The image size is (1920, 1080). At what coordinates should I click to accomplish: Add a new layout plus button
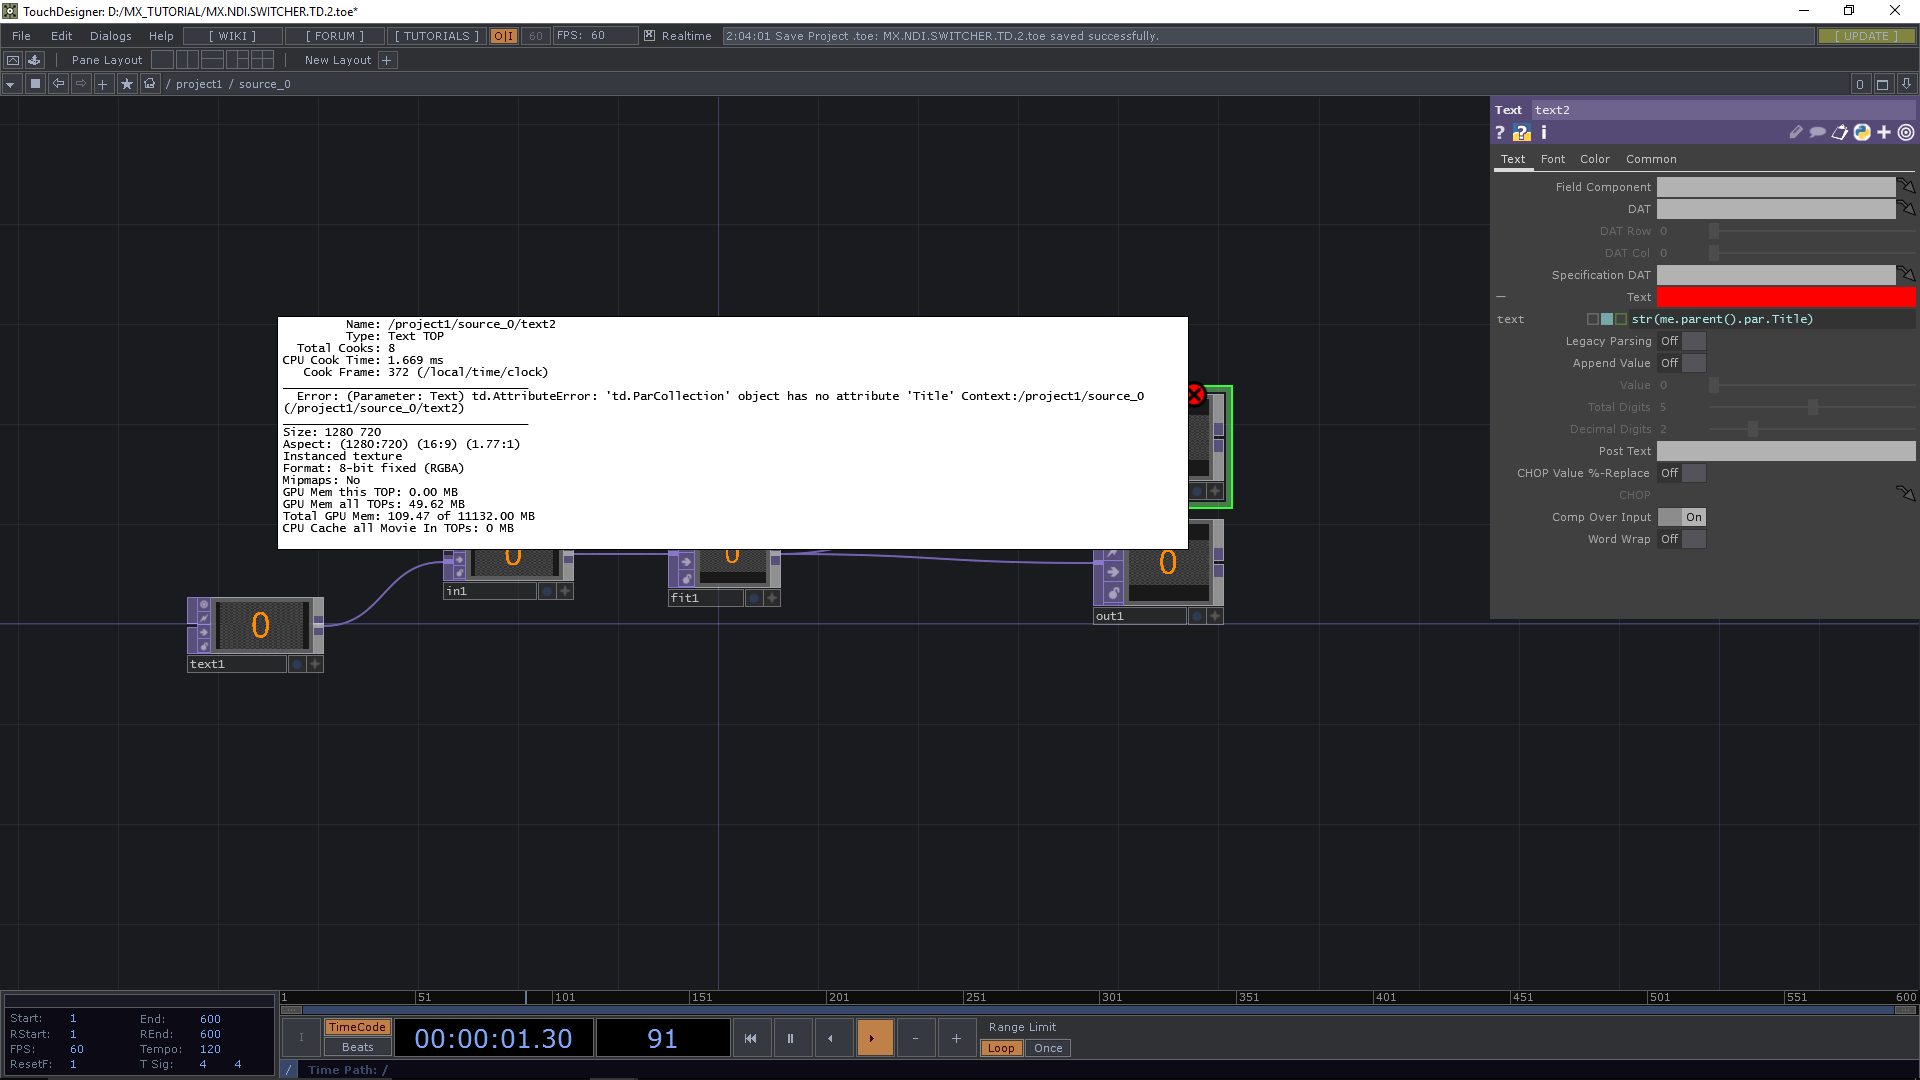[387, 60]
